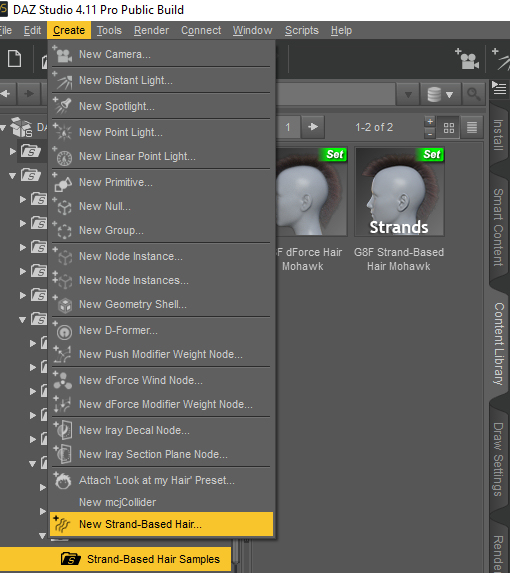
Task: Click the toolbar create camera icon
Action: (x=467, y=59)
